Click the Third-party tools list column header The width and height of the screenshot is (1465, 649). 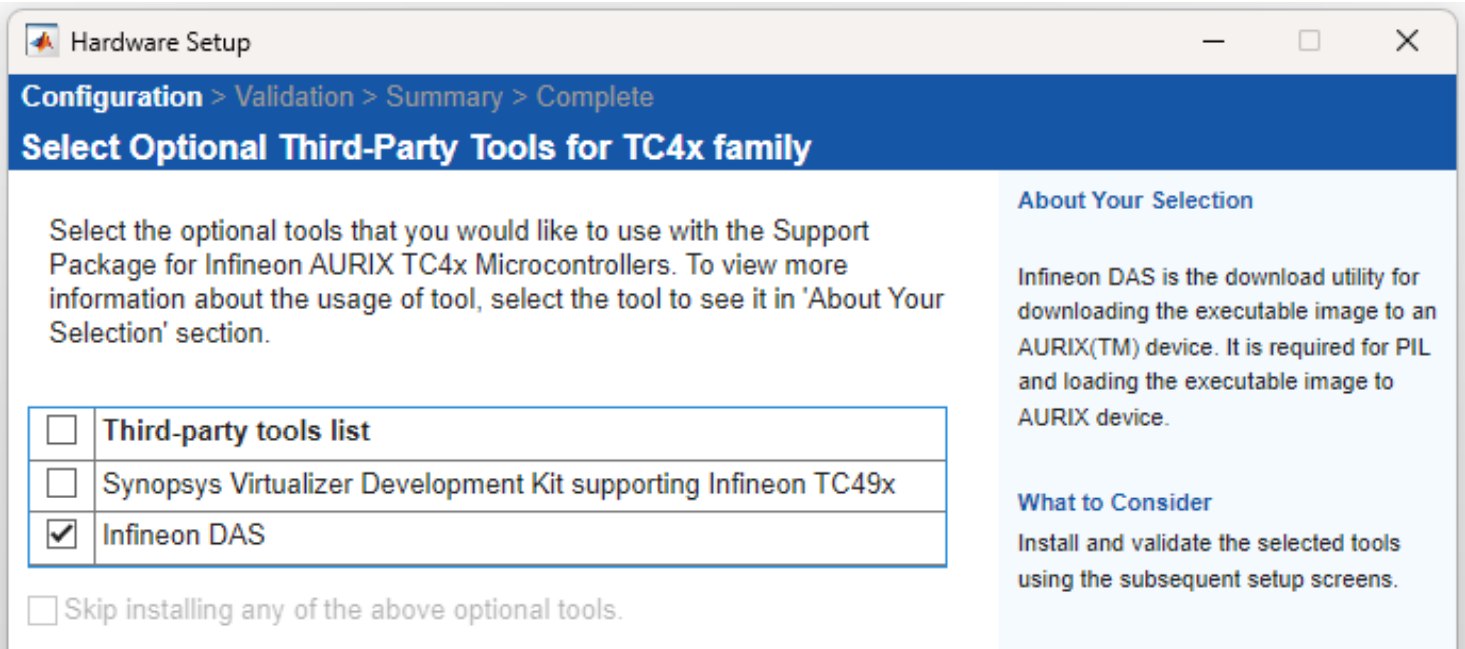pyautogui.click(x=236, y=431)
